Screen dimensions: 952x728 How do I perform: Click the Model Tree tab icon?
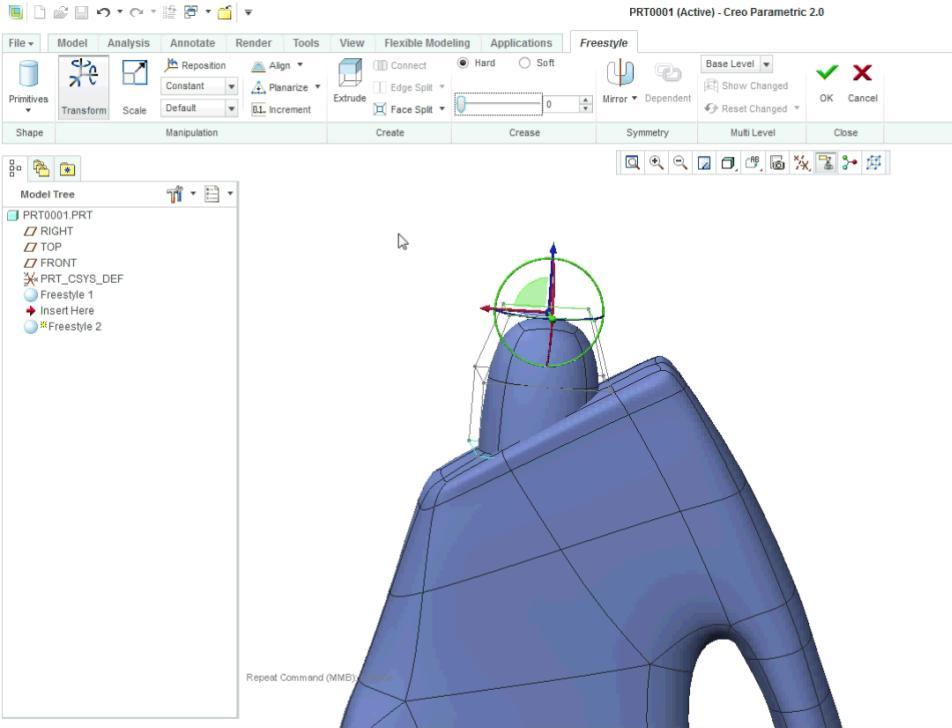click(15, 169)
